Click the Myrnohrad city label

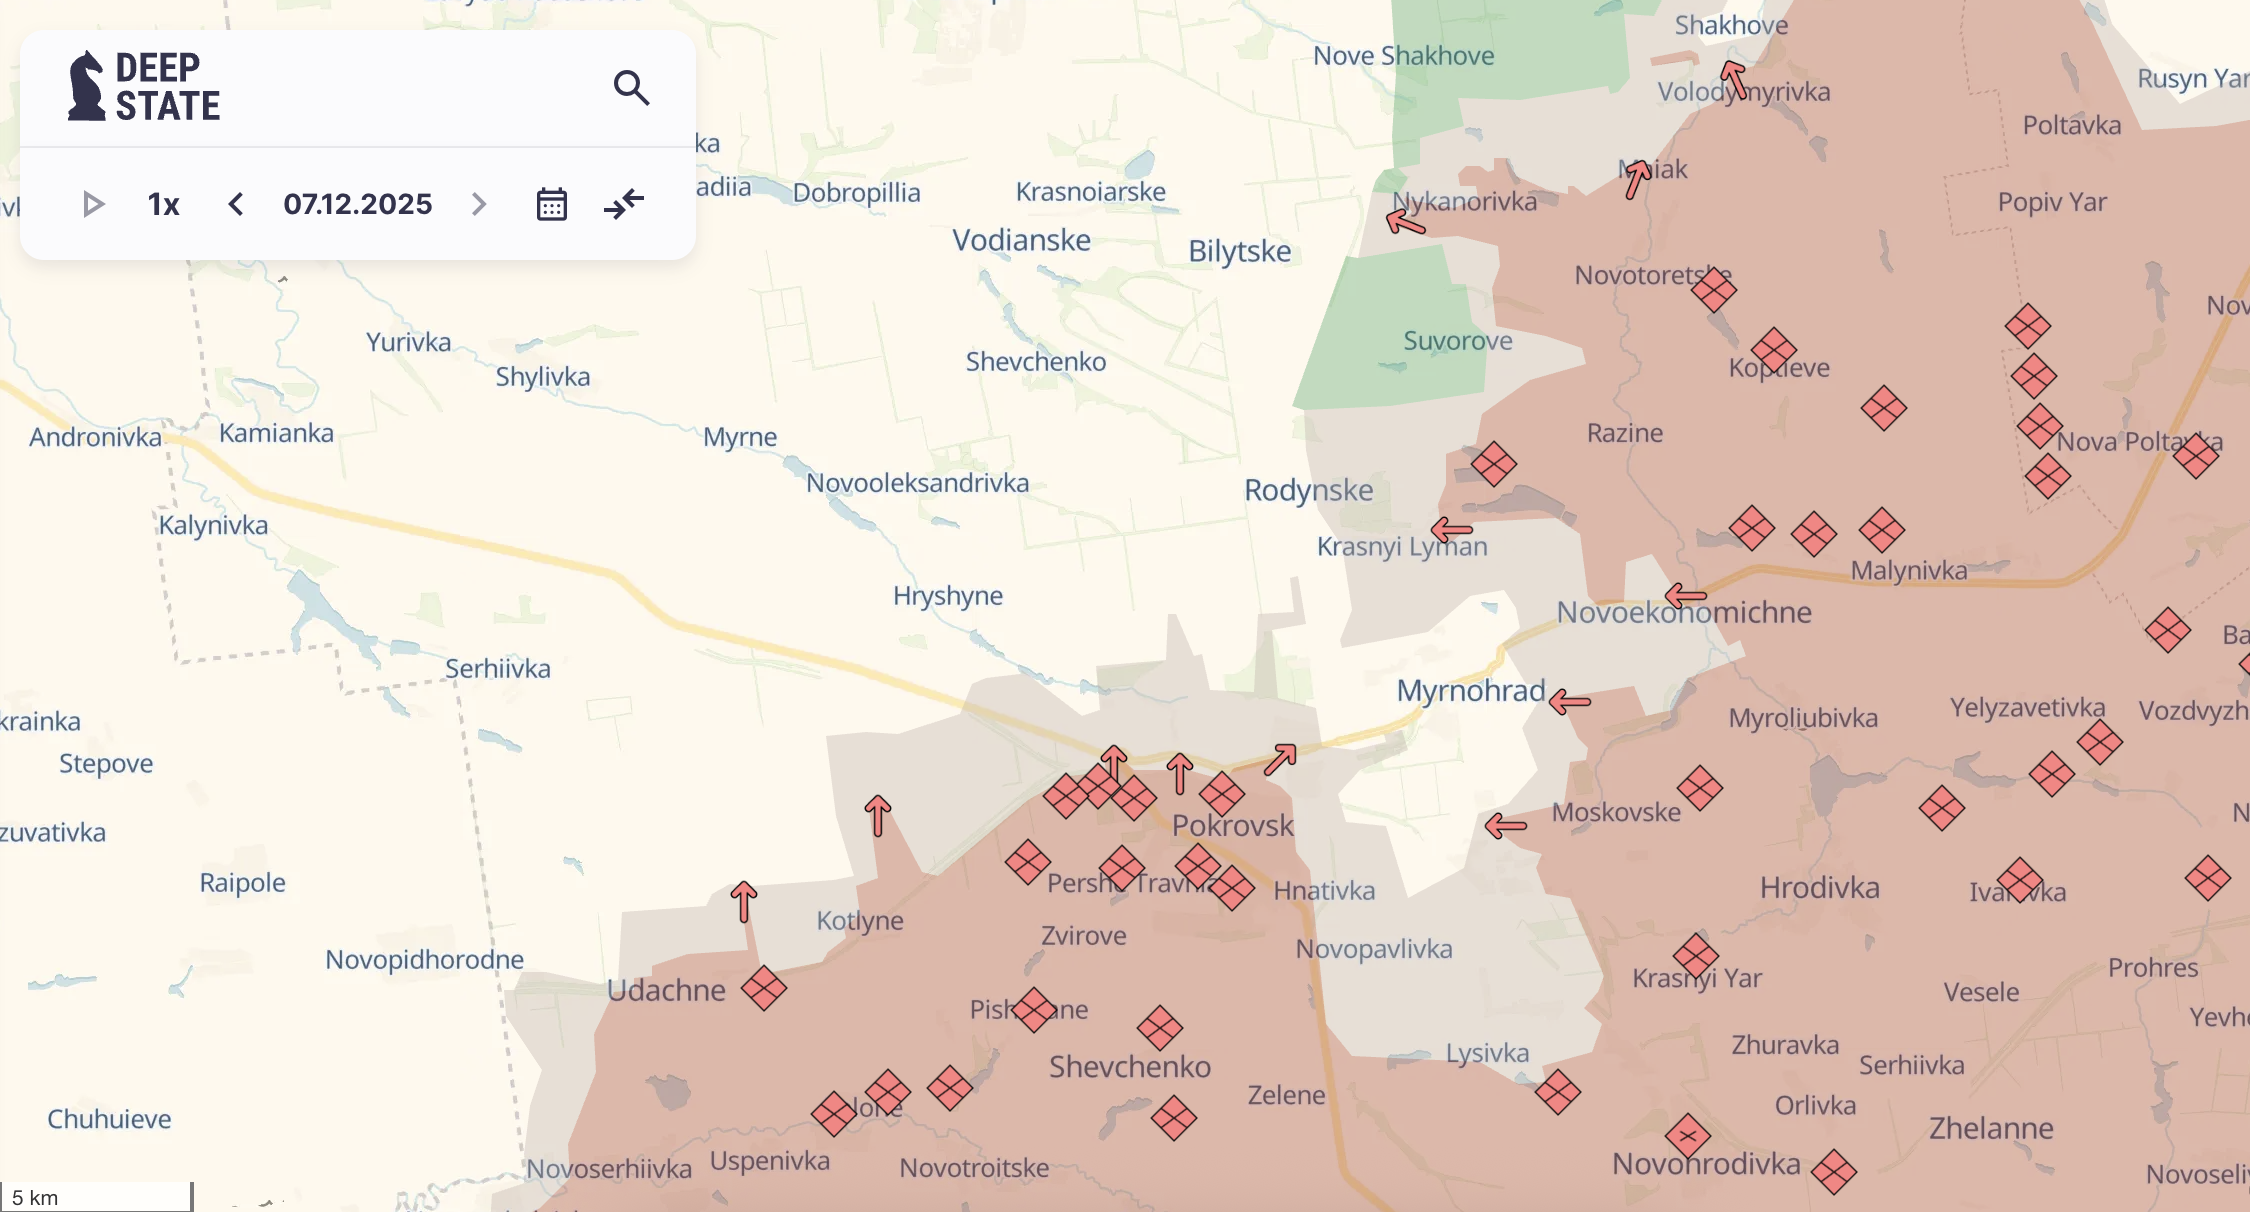tap(1470, 691)
